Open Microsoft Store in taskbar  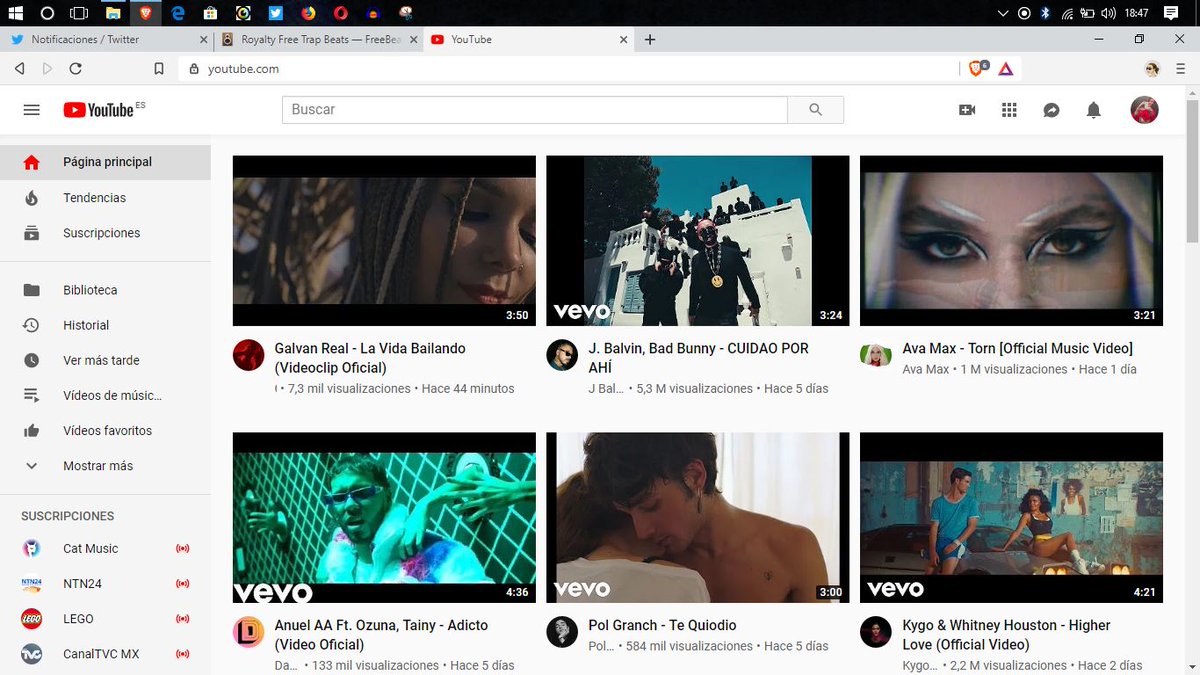click(x=210, y=13)
